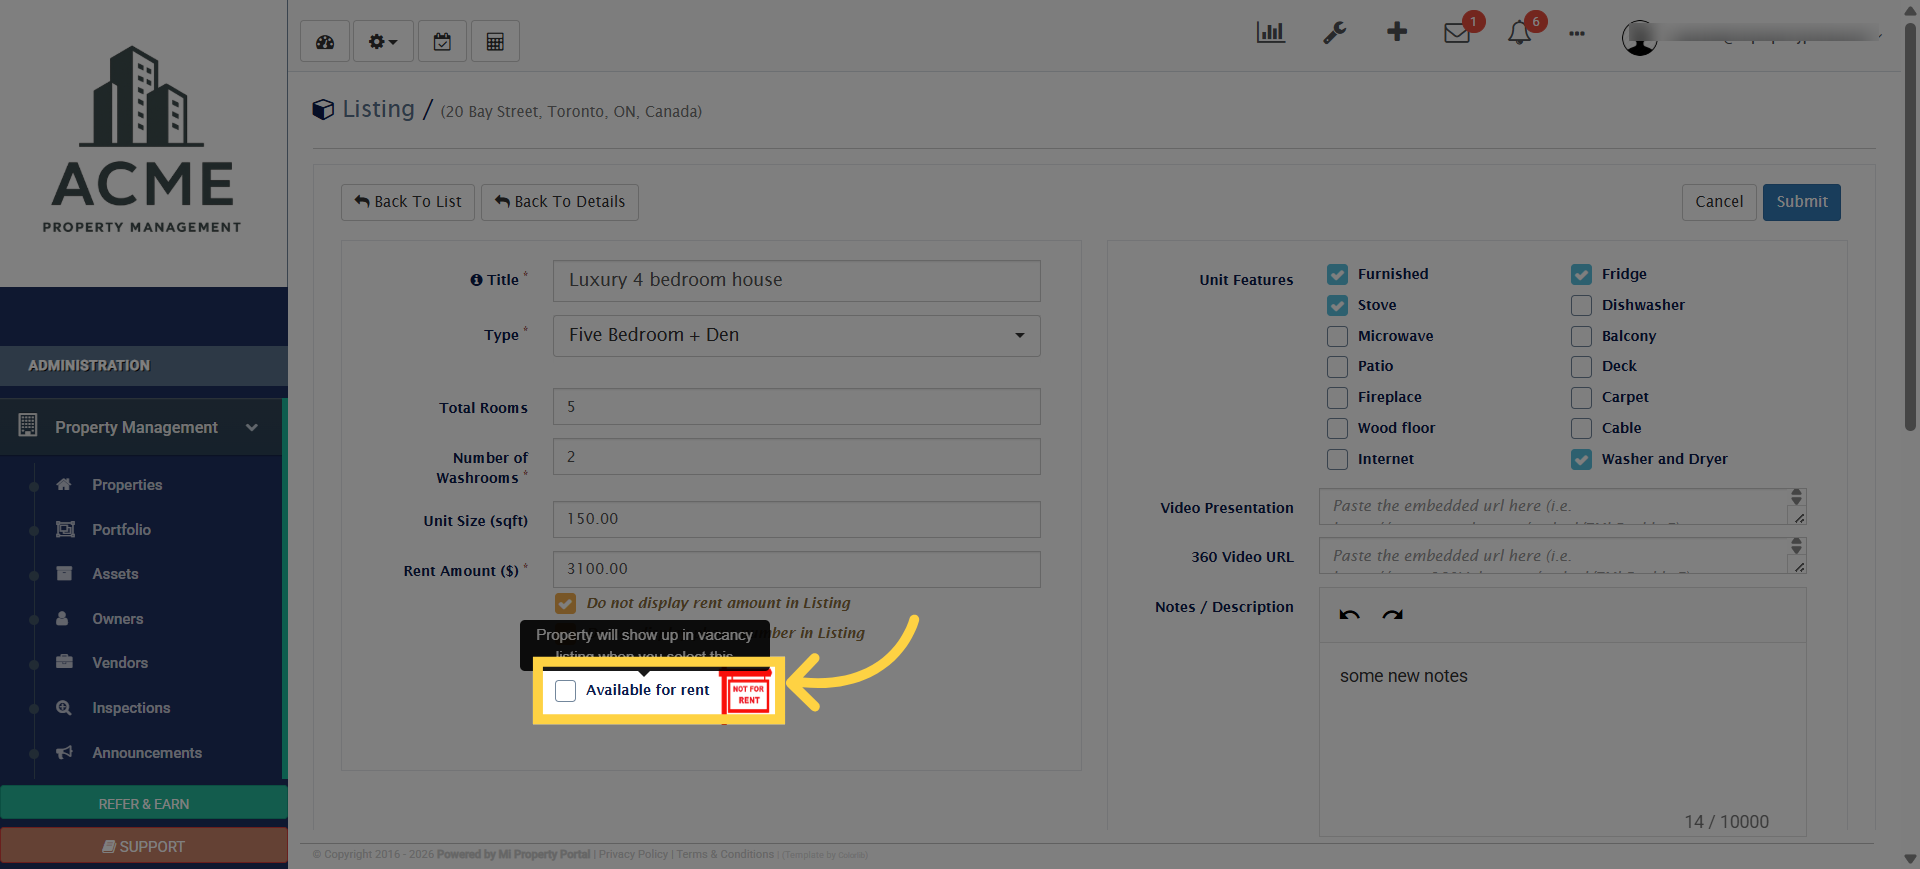Click the Not For Rent sign icon
The height and width of the screenshot is (869, 1920).
(749, 693)
